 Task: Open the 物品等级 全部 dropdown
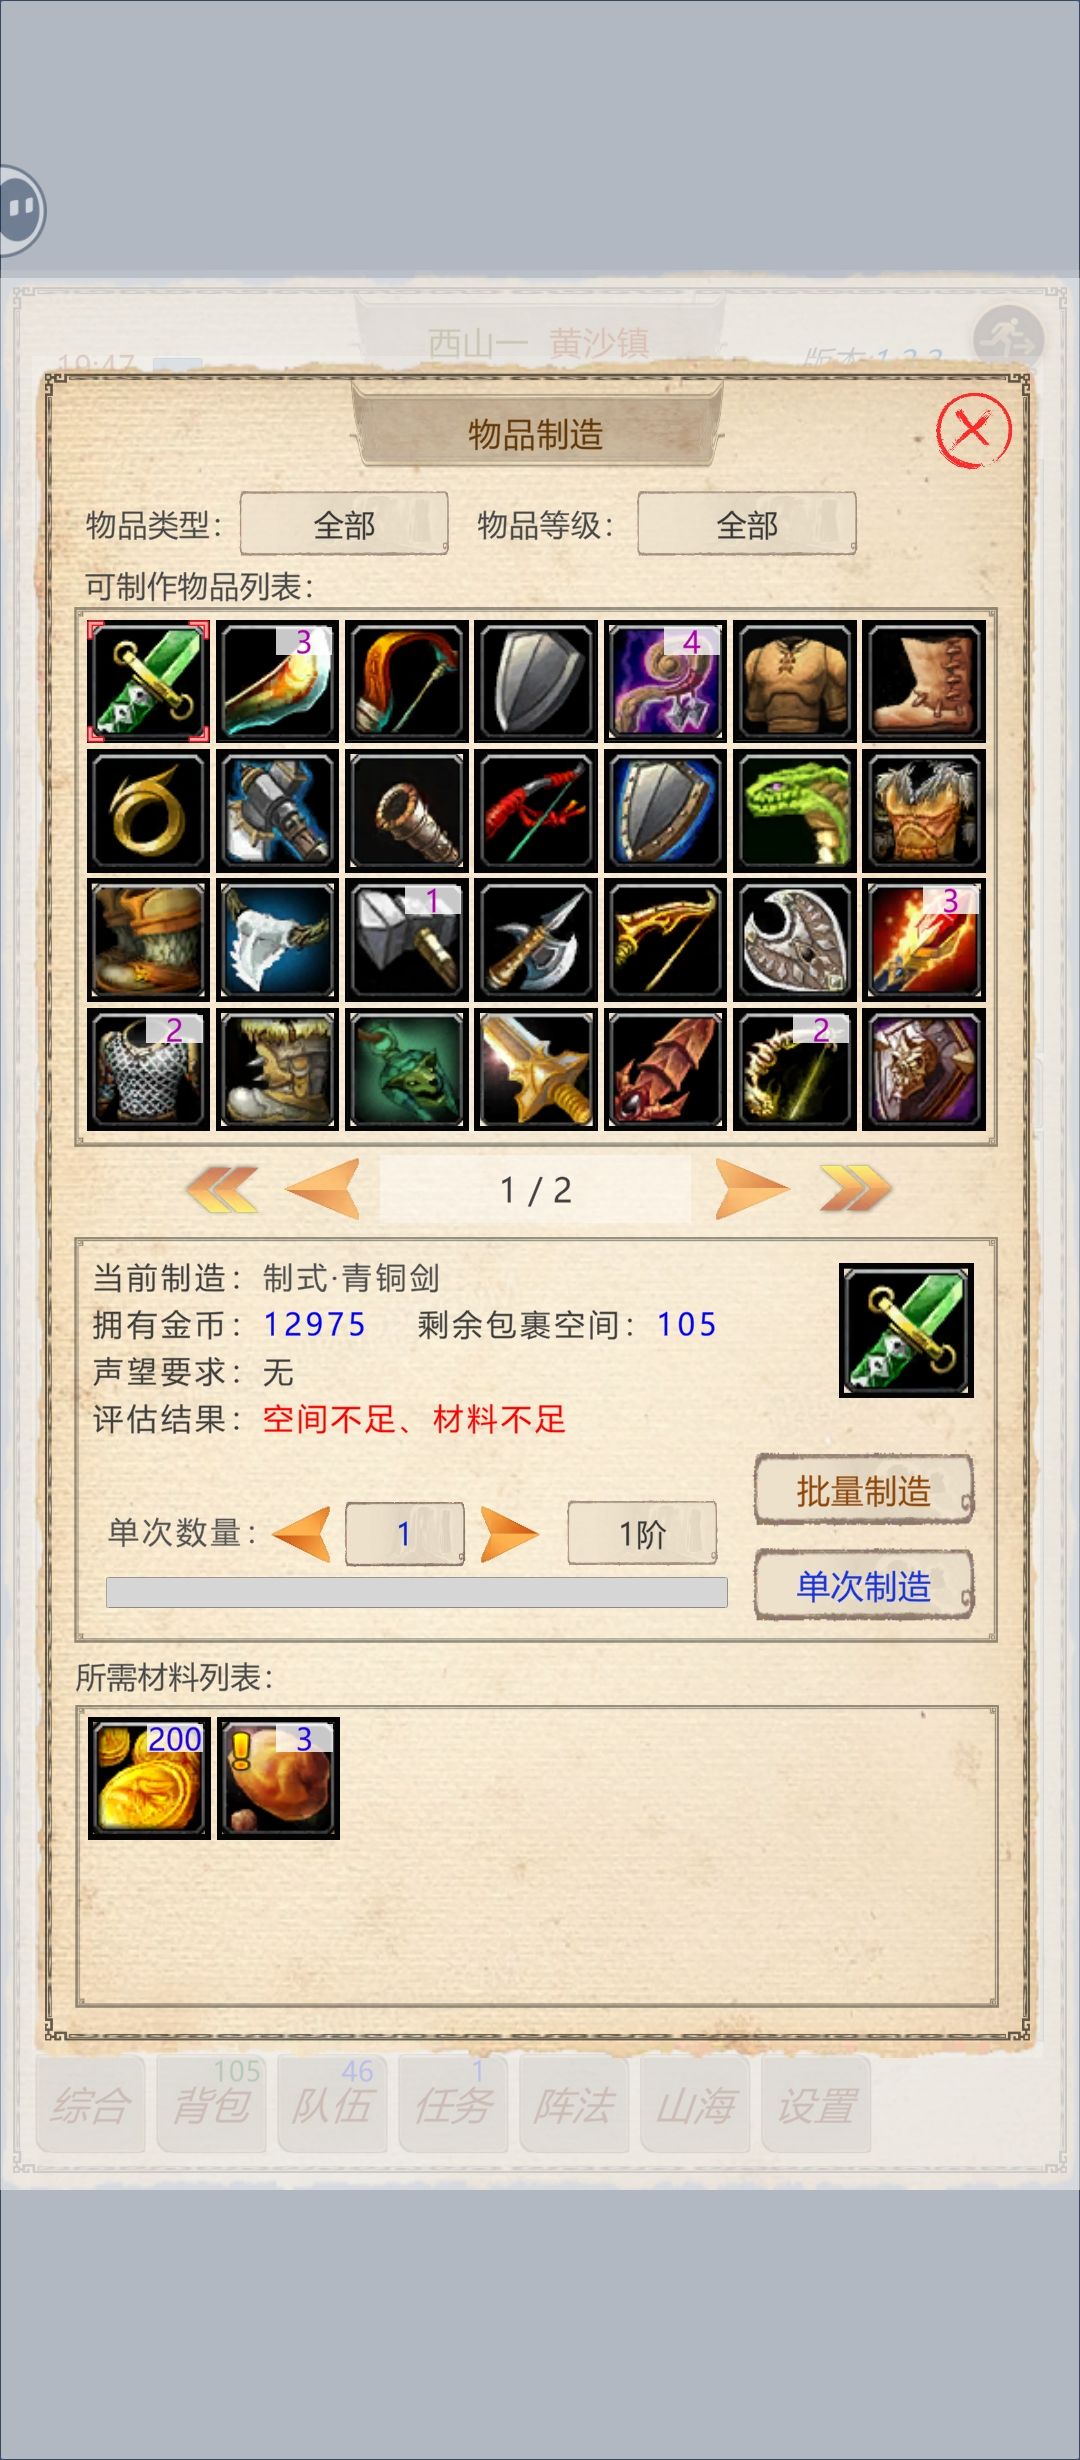[747, 523]
